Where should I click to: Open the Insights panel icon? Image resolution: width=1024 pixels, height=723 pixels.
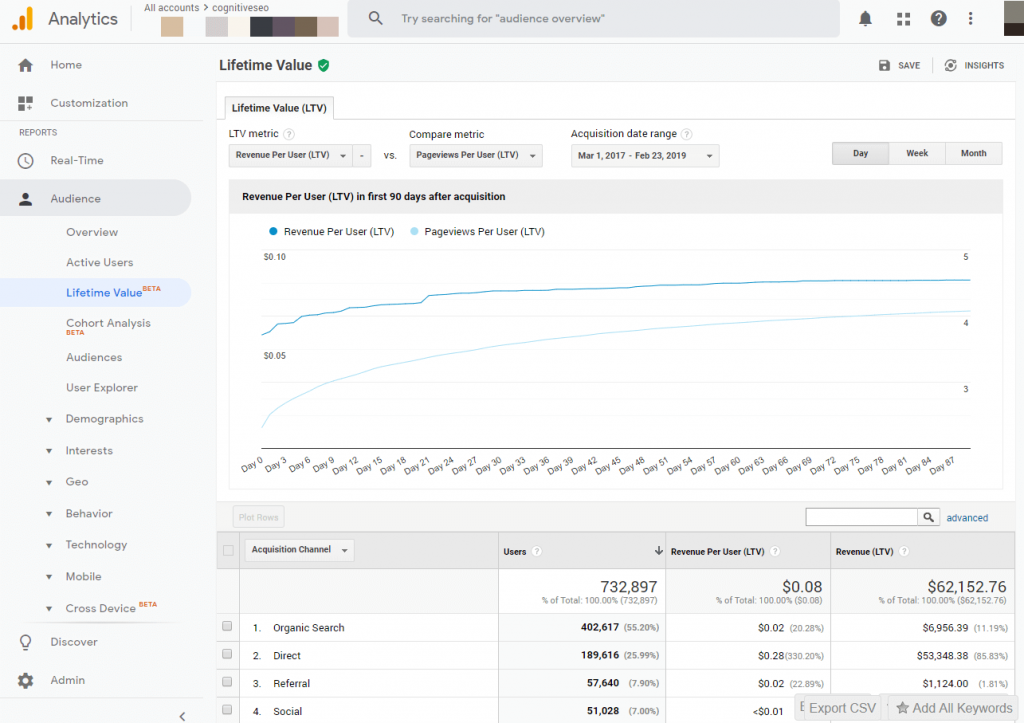tap(950, 65)
